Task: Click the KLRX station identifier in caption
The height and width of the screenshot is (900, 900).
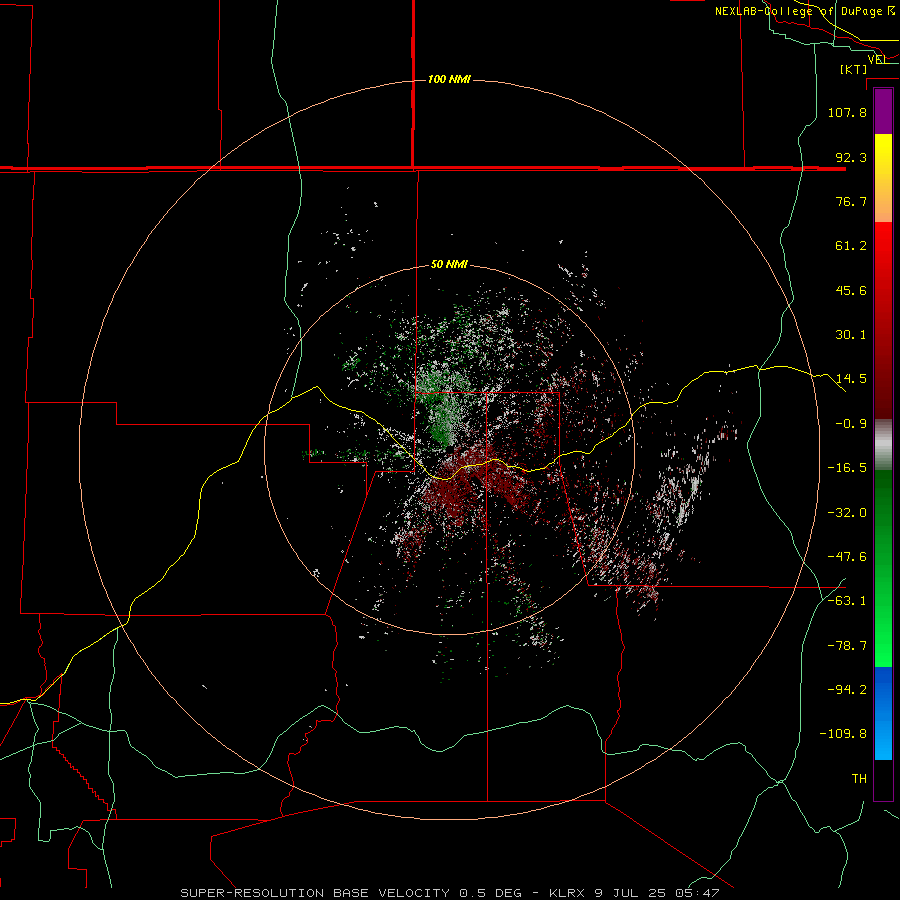Action: pyautogui.click(x=567, y=893)
